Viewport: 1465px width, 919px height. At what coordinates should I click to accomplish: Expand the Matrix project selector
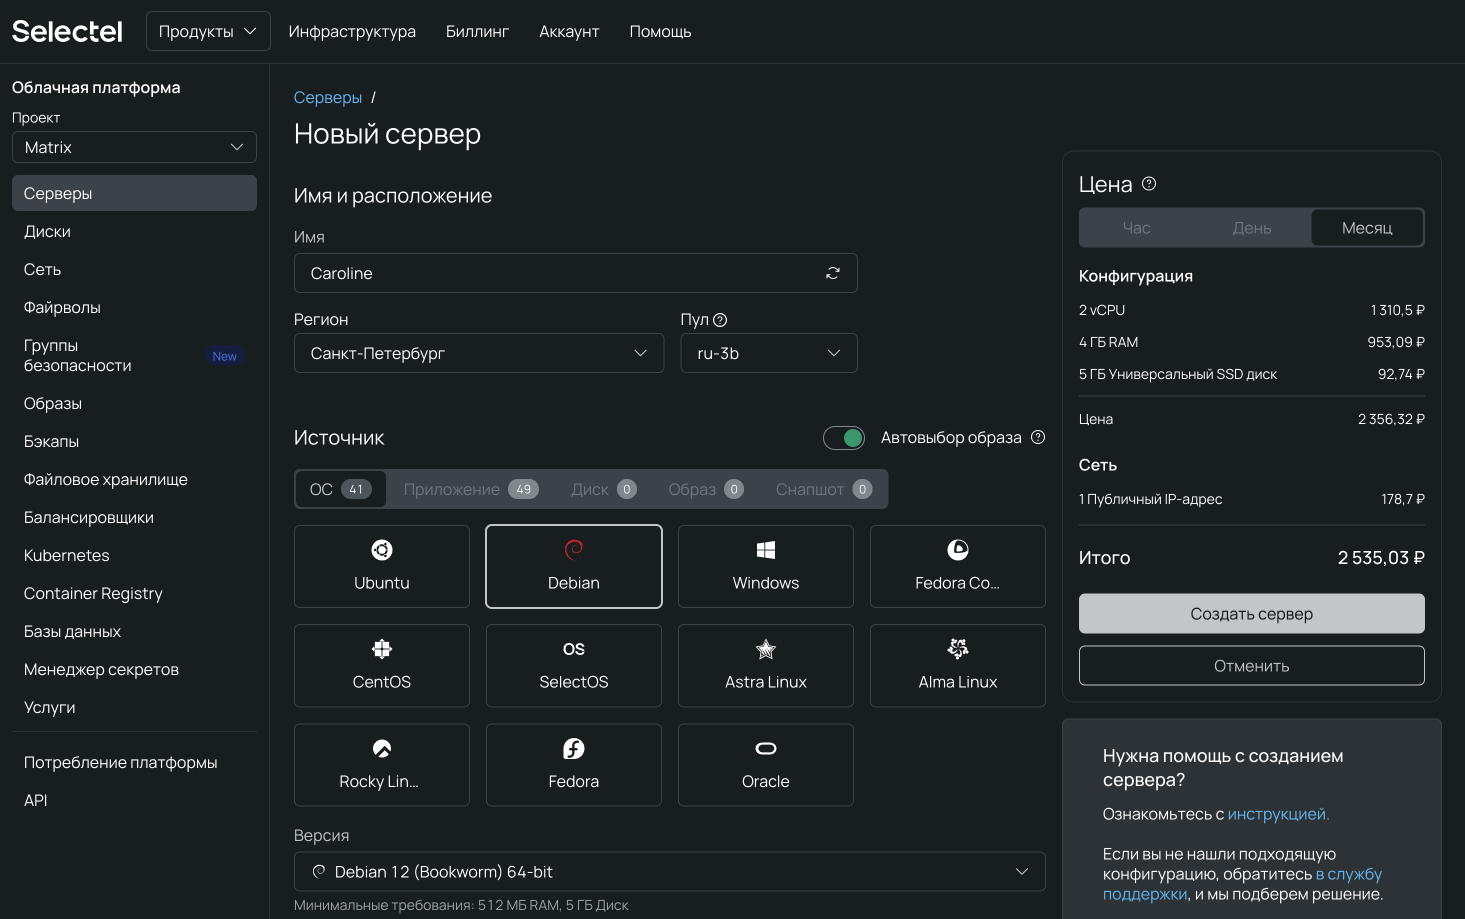tap(134, 147)
